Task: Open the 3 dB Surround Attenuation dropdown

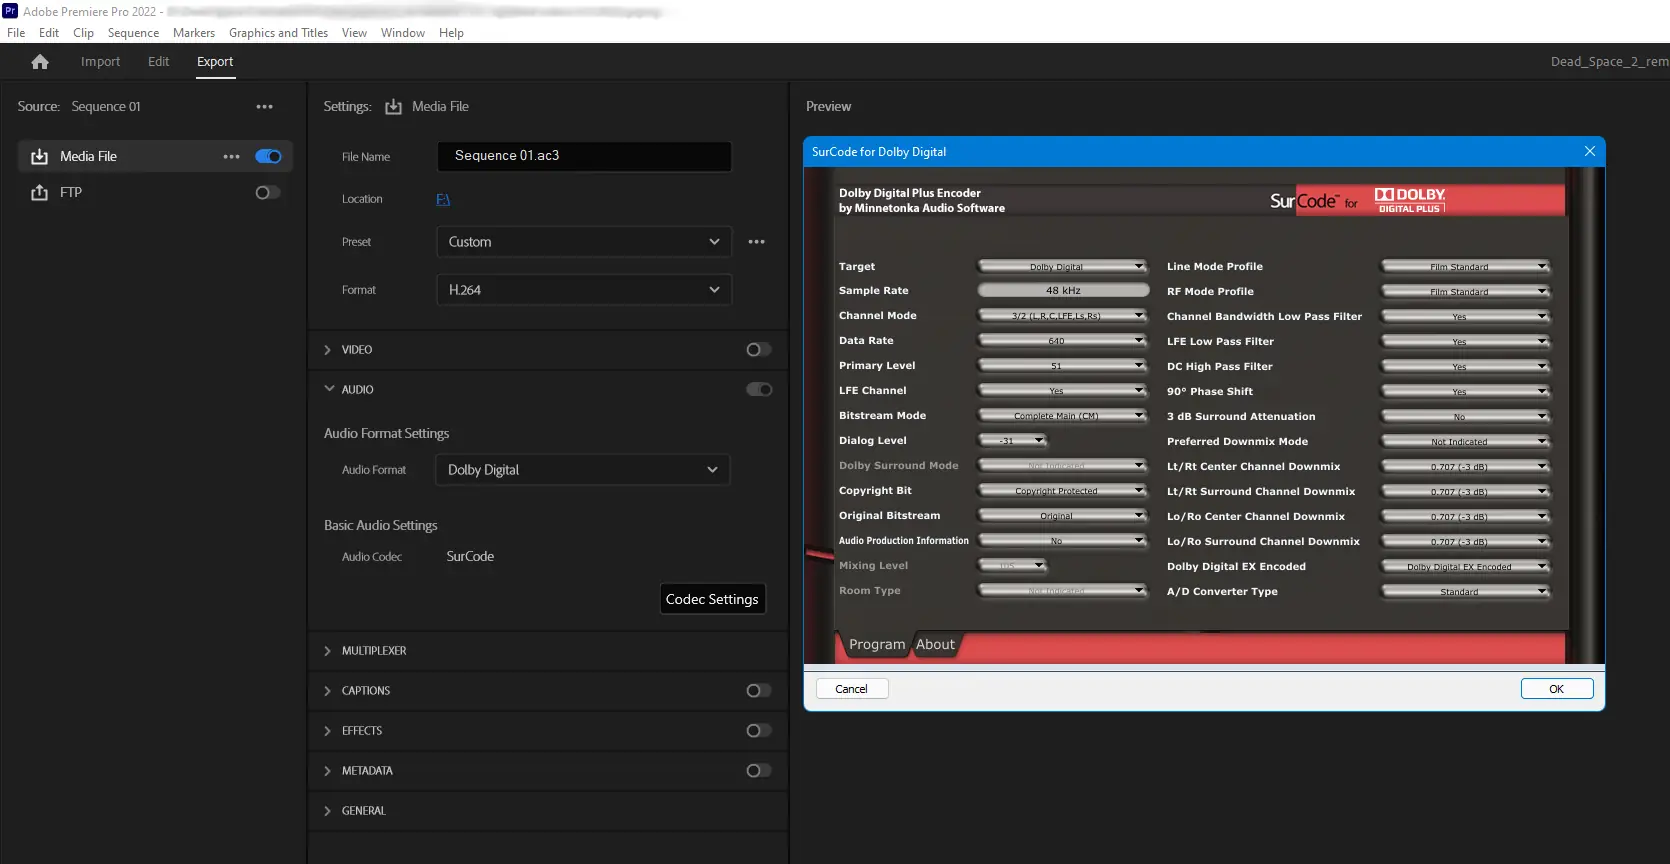Action: coord(1465,417)
